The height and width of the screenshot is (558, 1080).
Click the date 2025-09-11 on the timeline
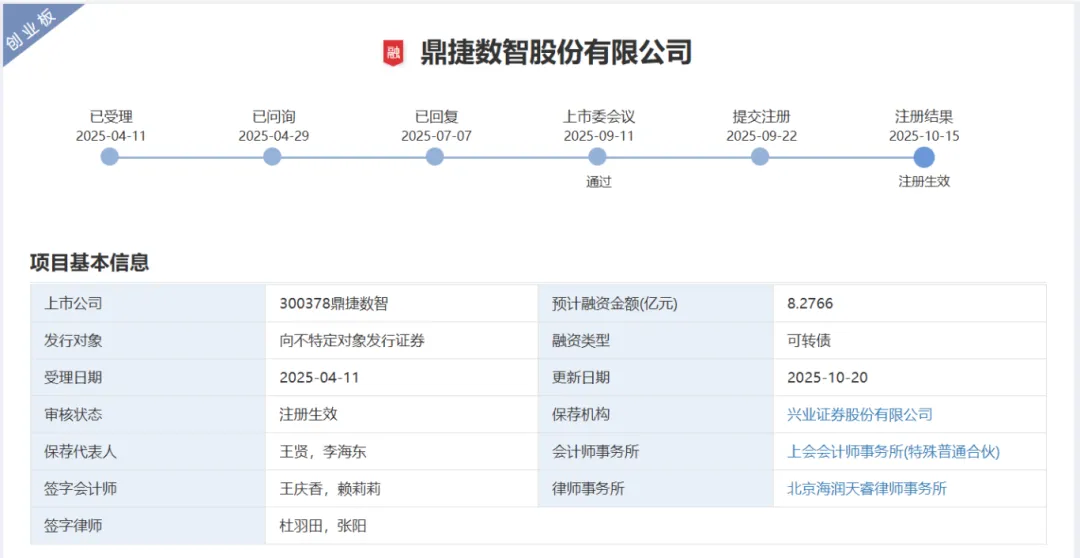(x=599, y=136)
